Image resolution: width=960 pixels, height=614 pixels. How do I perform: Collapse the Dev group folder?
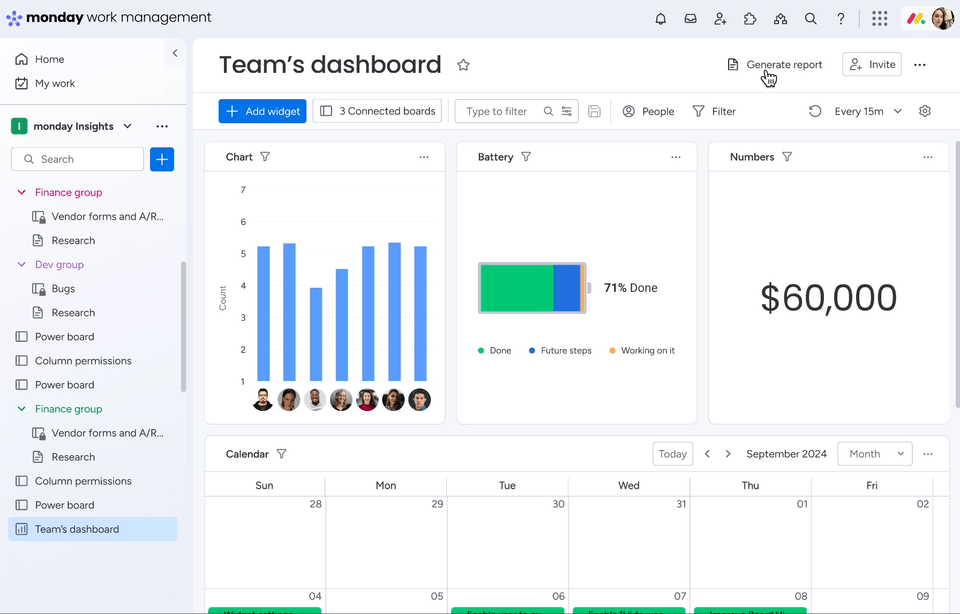[x=21, y=264]
